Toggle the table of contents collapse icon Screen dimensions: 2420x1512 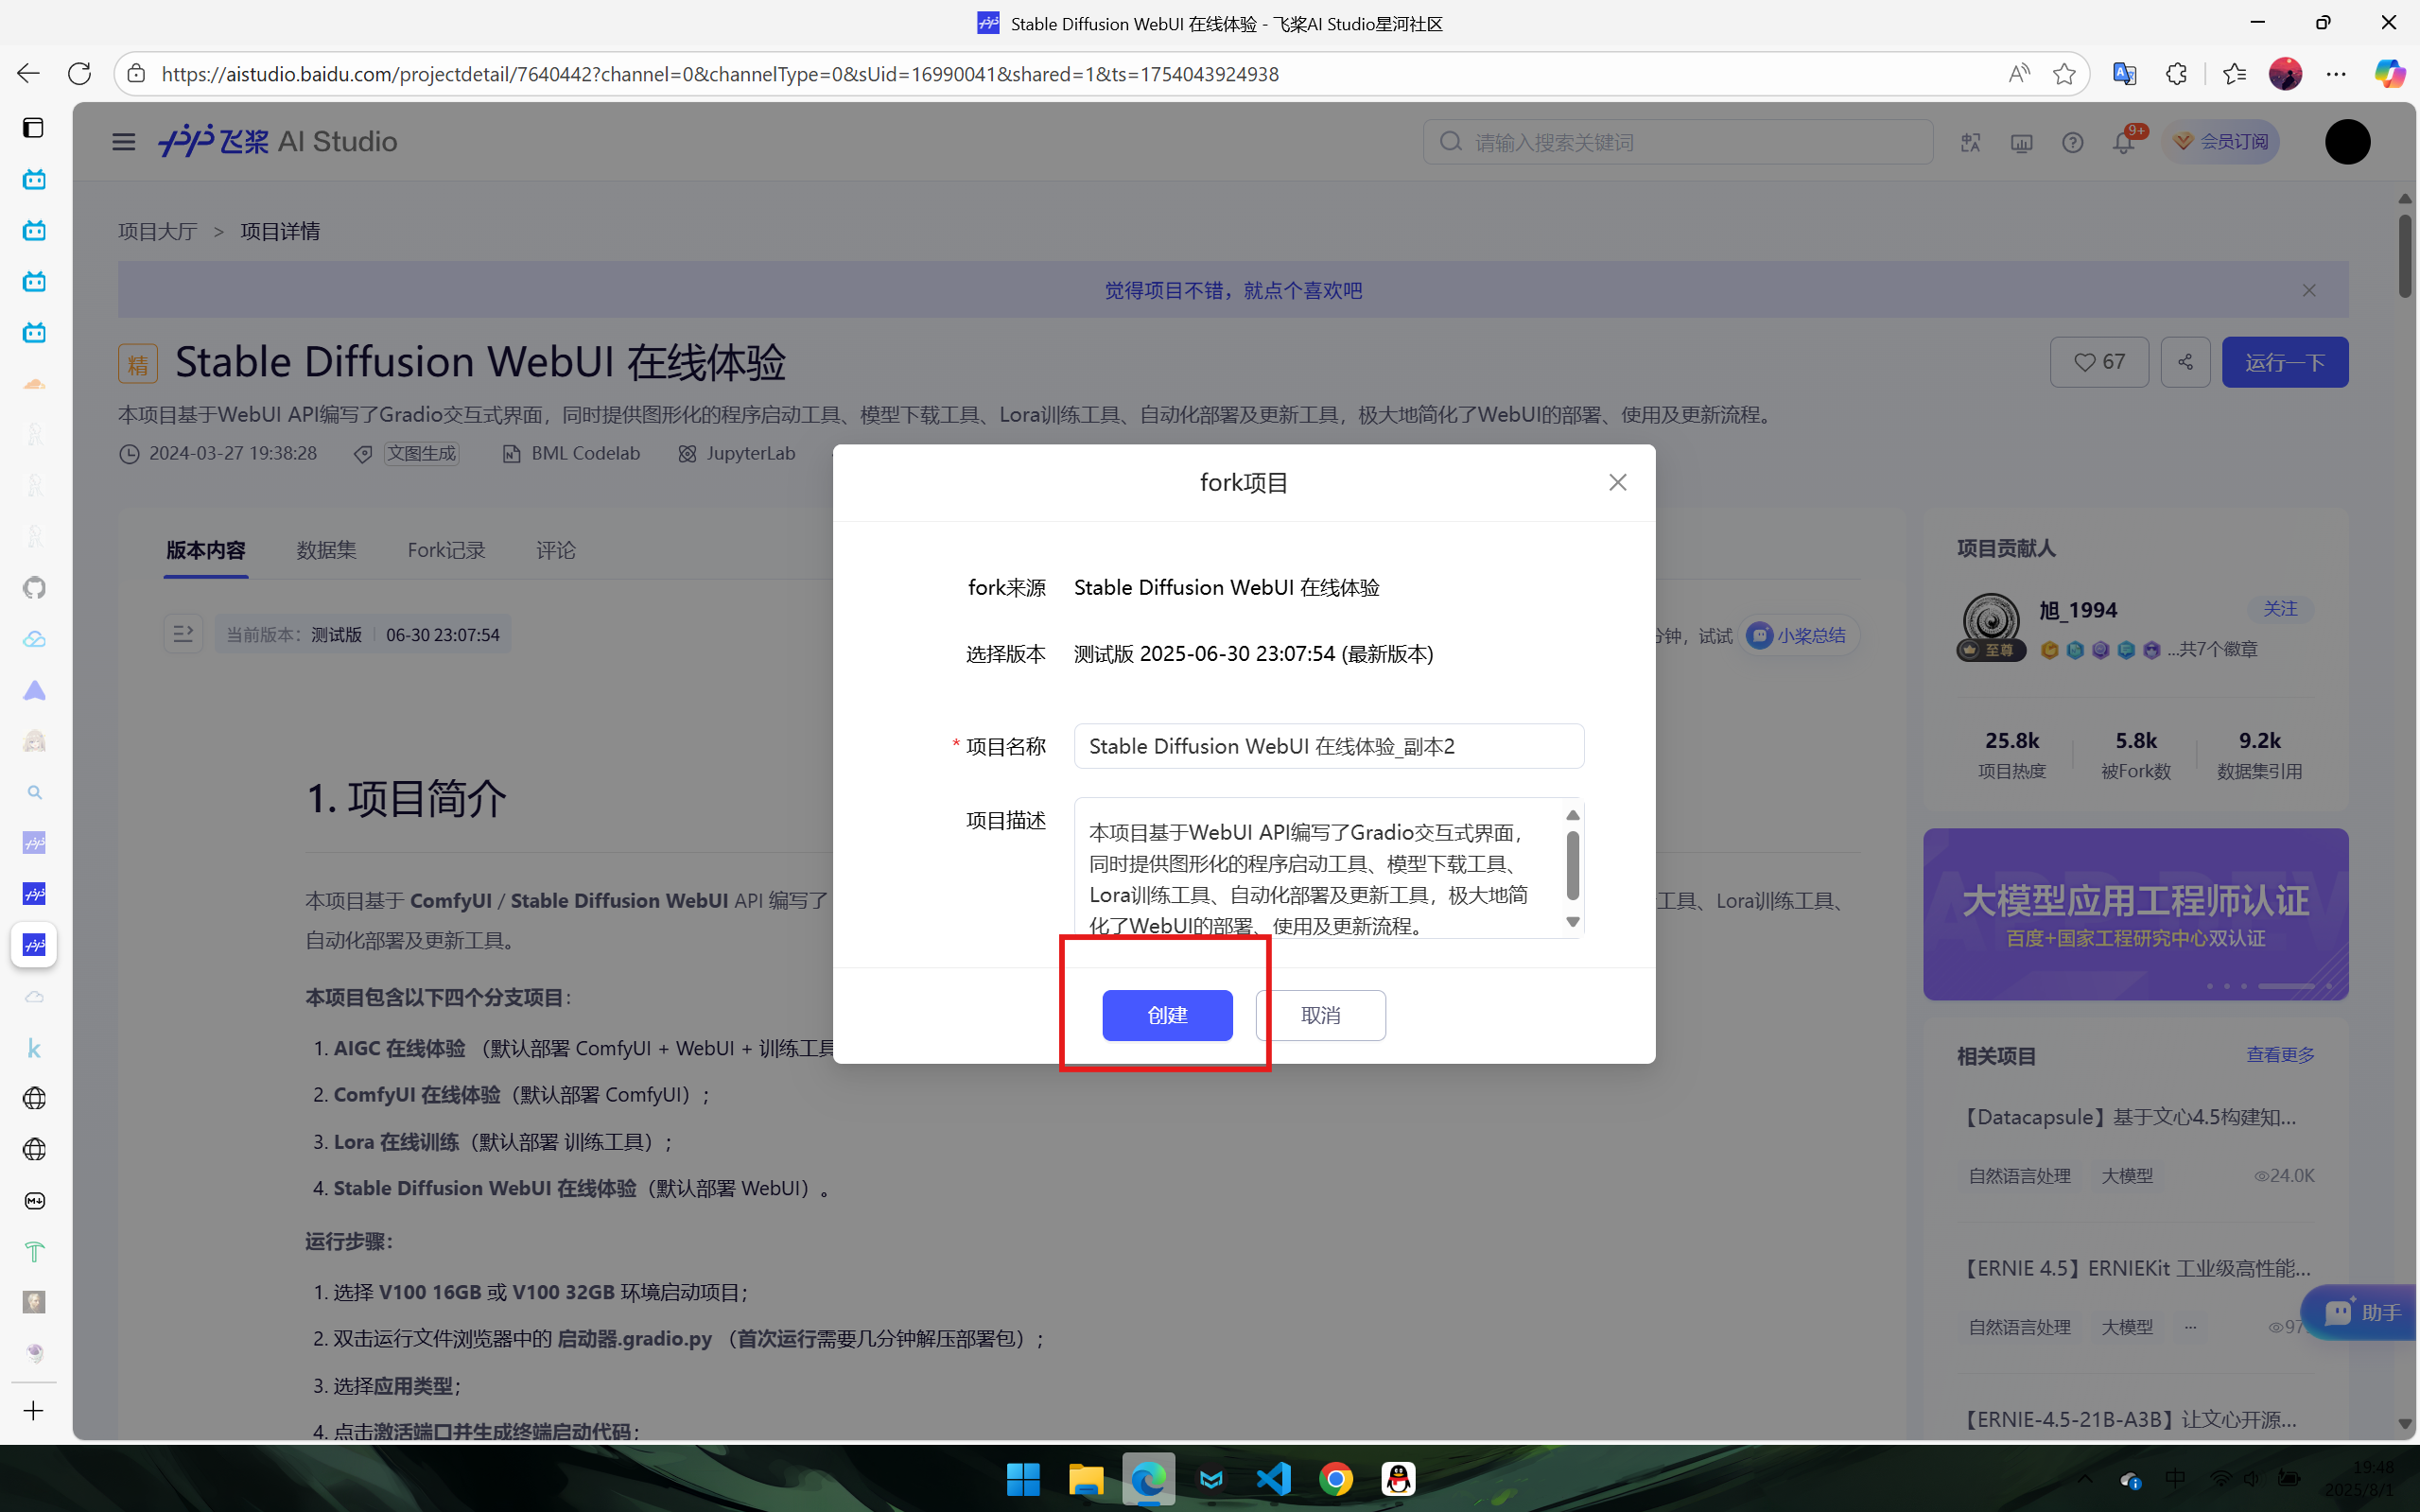tap(183, 634)
